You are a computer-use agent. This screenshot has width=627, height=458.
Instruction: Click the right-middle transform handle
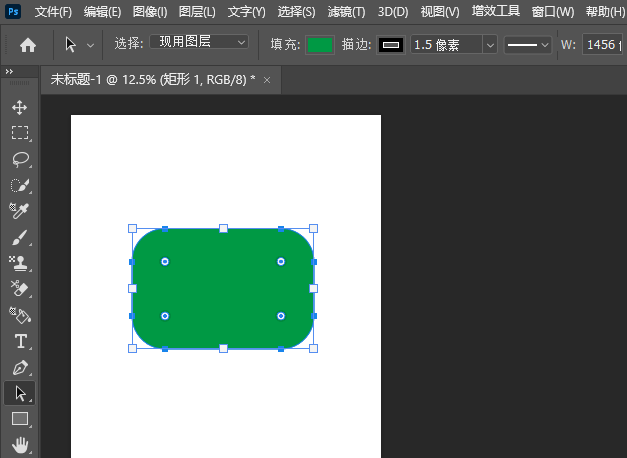point(314,288)
